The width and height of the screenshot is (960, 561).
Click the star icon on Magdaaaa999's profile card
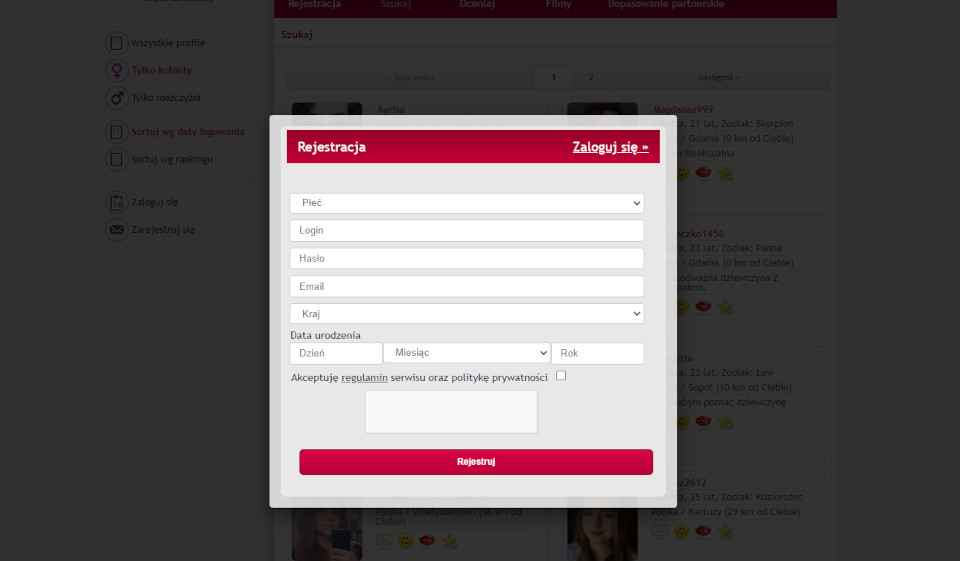point(726,174)
